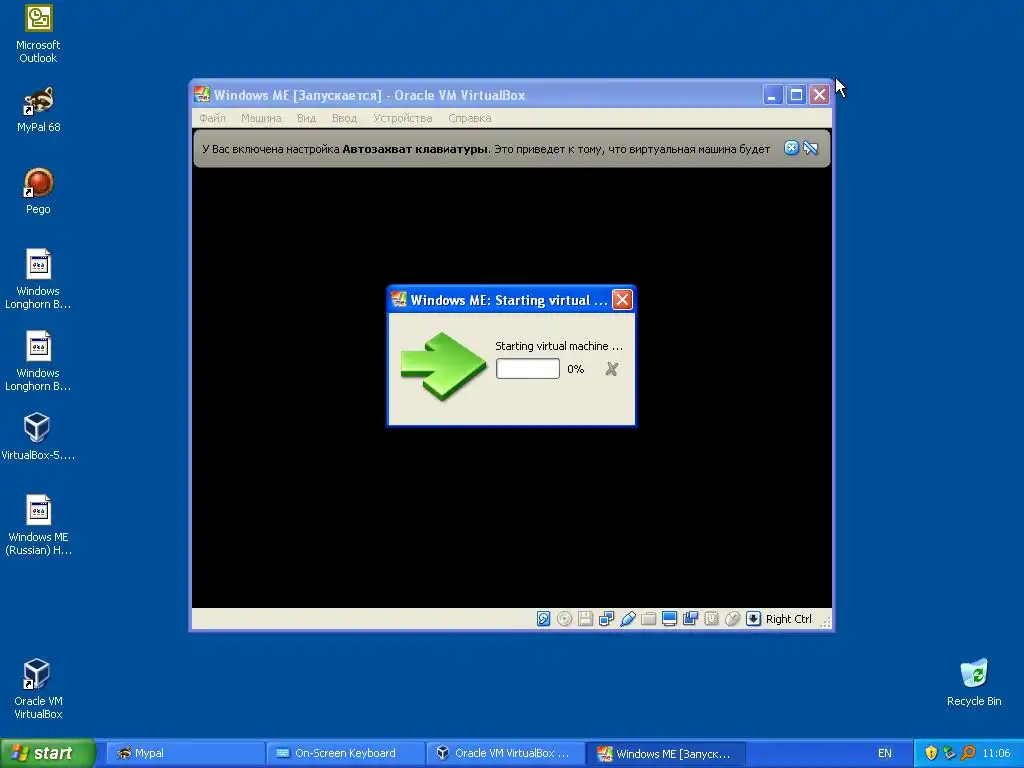The image size is (1024, 768).
Task: Select the first Windows Longhorn B... file icon
Action: coord(38,279)
